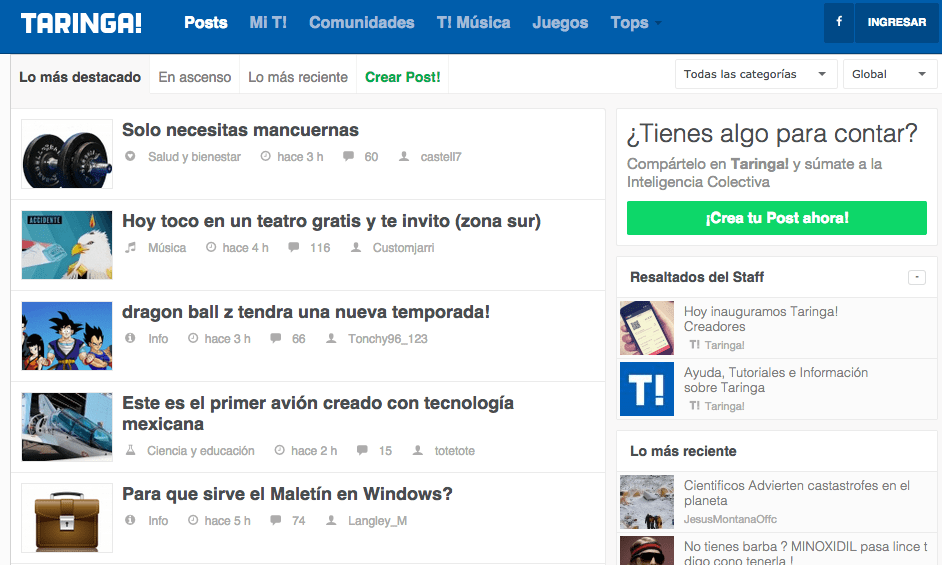Click comment bubble icon on mancuernas post
The width and height of the screenshot is (942, 565).
point(348,157)
